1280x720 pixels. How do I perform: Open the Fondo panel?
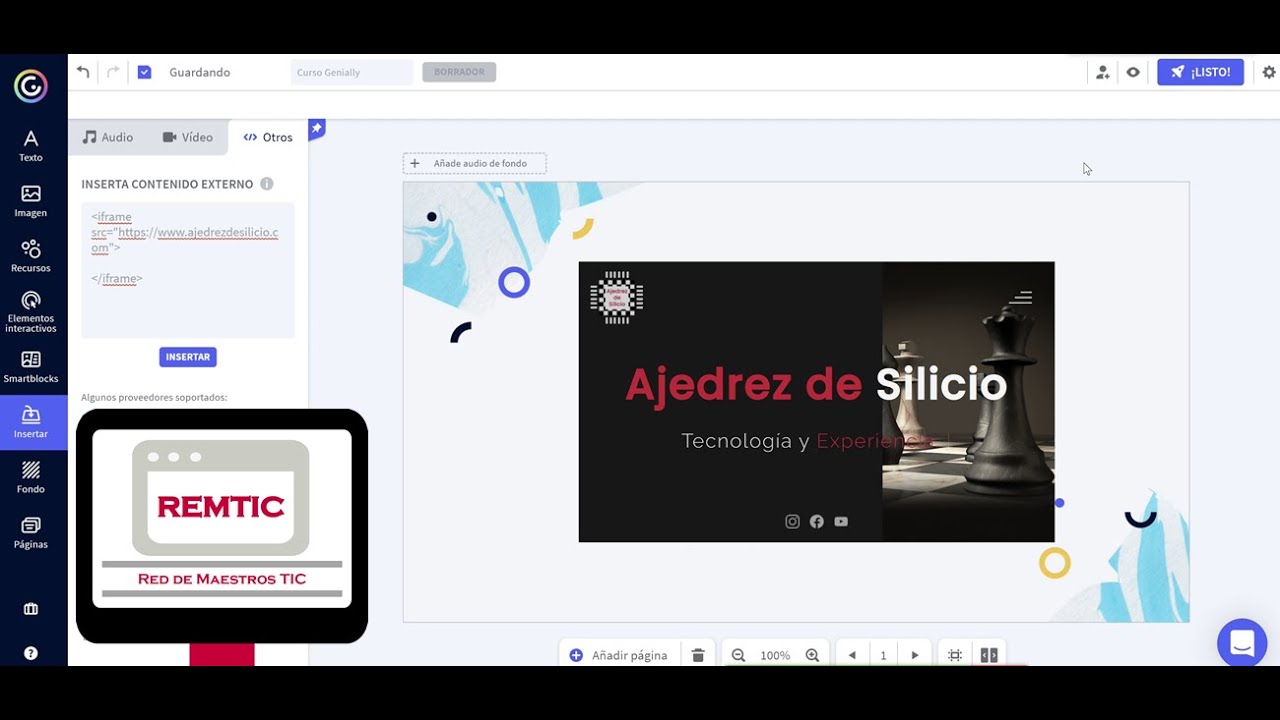tap(31, 477)
